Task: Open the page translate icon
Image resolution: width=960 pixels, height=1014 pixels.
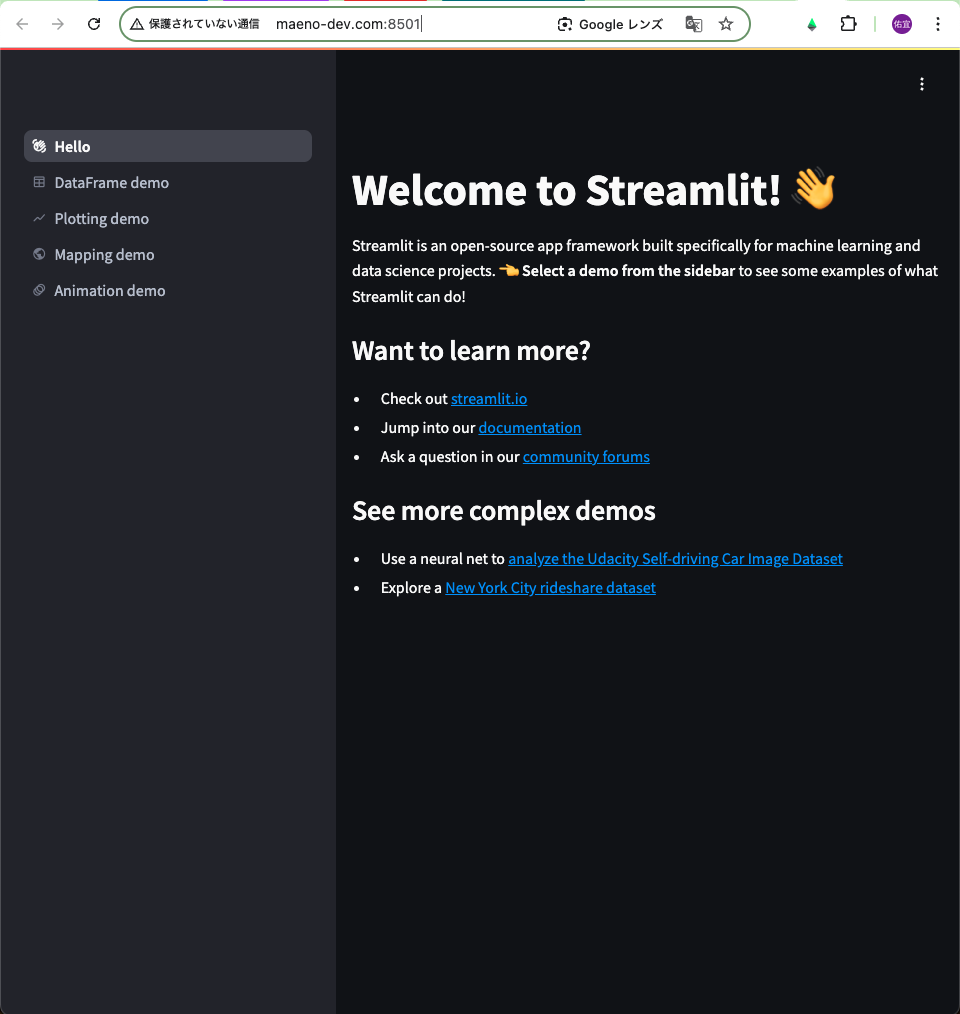Action: click(x=693, y=24)
